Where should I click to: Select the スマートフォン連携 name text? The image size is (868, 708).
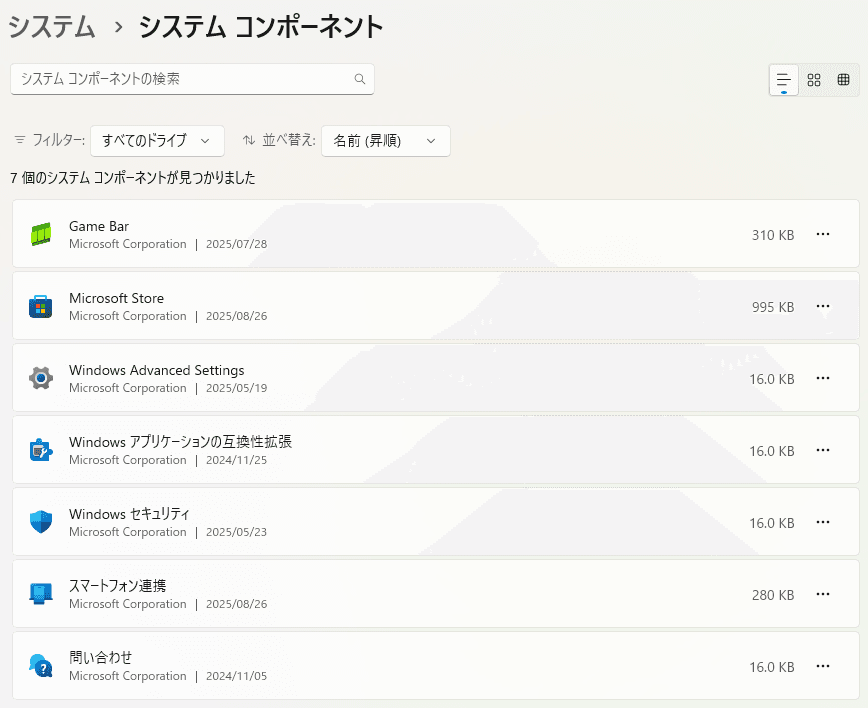coord(117,586)
